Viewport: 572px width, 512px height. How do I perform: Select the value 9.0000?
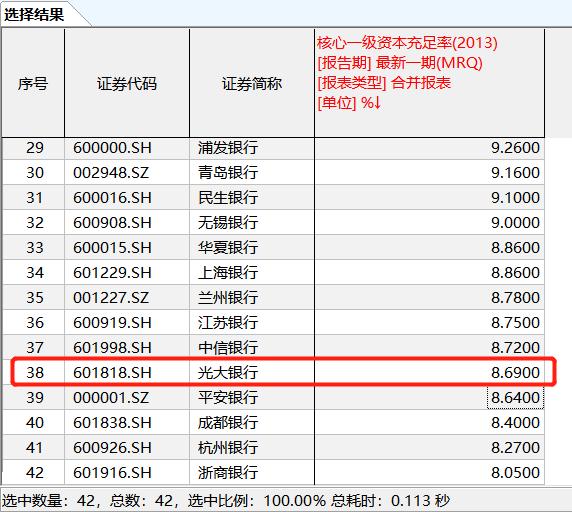(x=515, y=223)
